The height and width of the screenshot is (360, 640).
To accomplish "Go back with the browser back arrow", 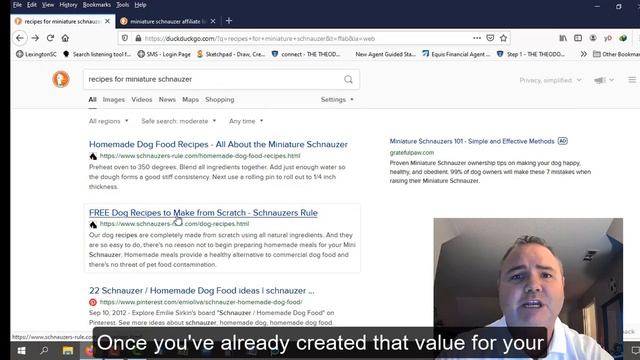I will point(20,38).
